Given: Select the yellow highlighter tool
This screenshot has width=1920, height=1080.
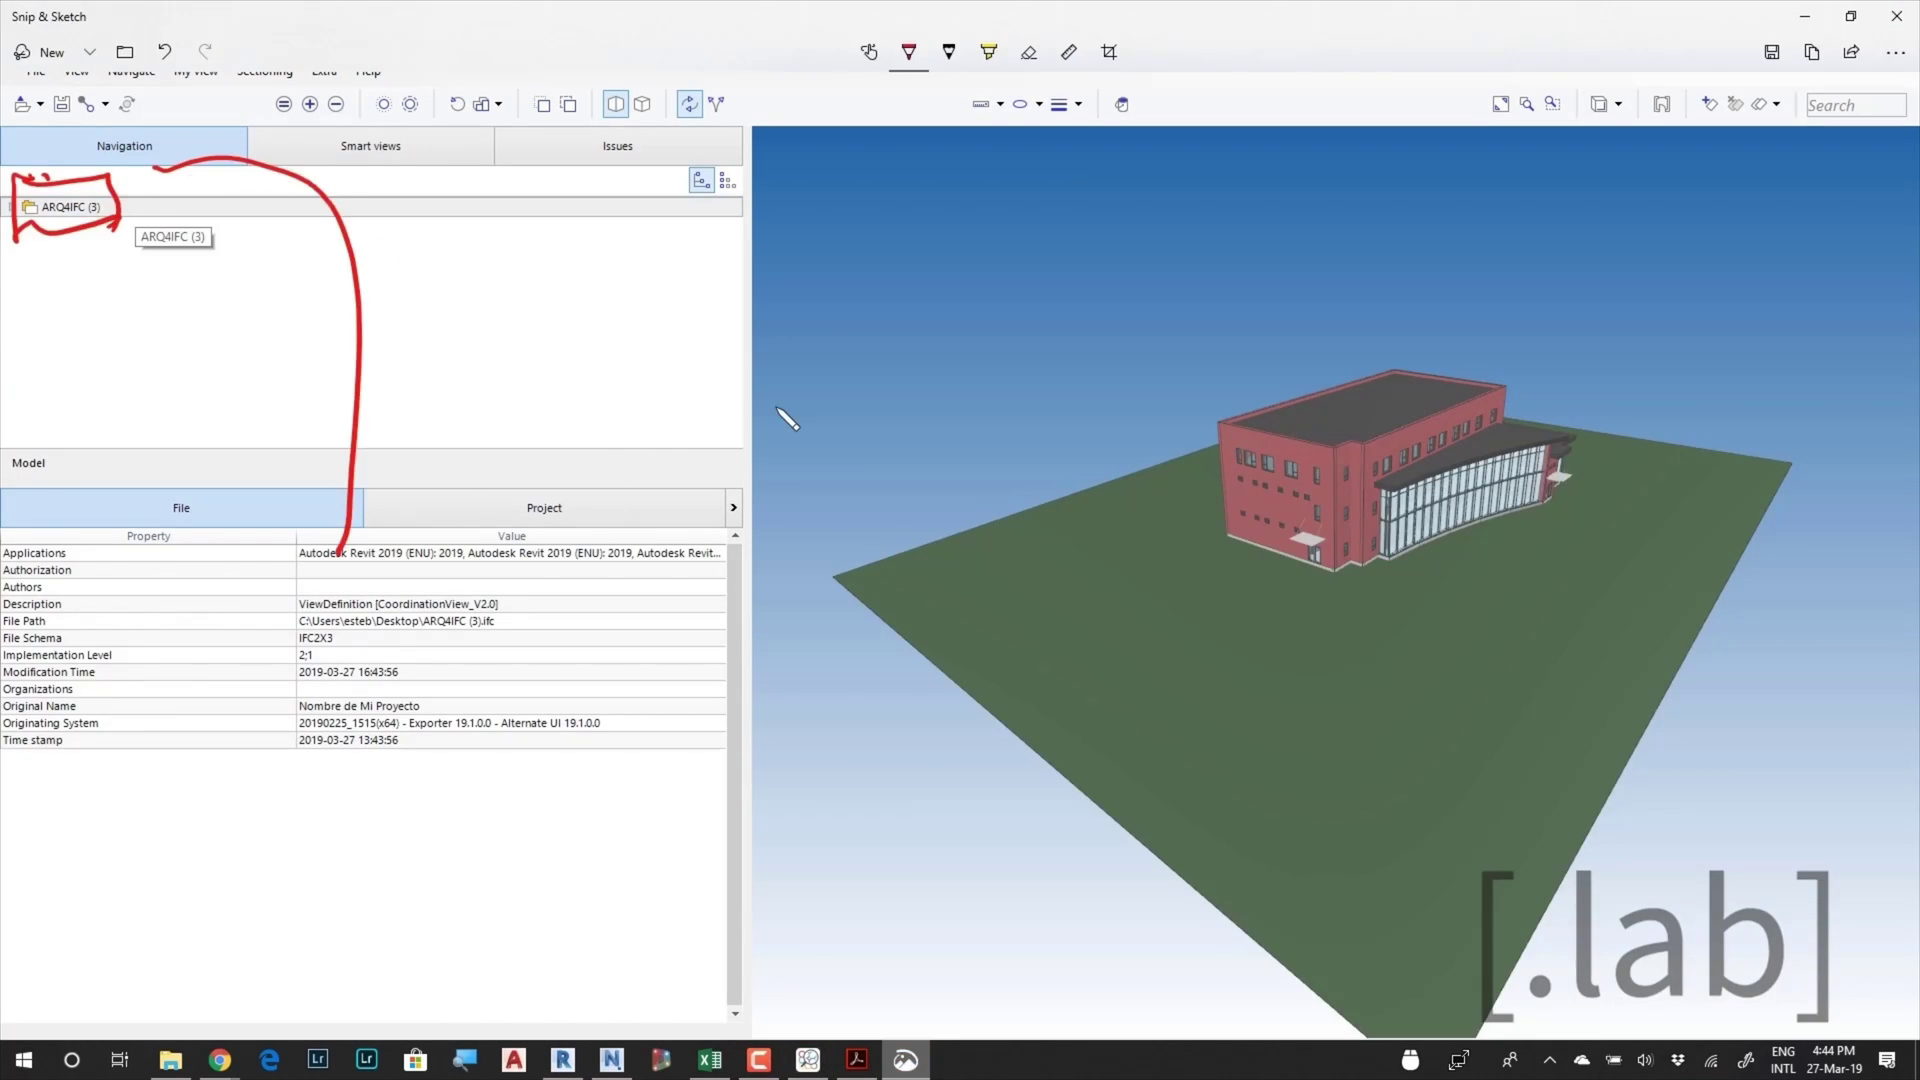Looking at the screenshot, I should point(988,52).
